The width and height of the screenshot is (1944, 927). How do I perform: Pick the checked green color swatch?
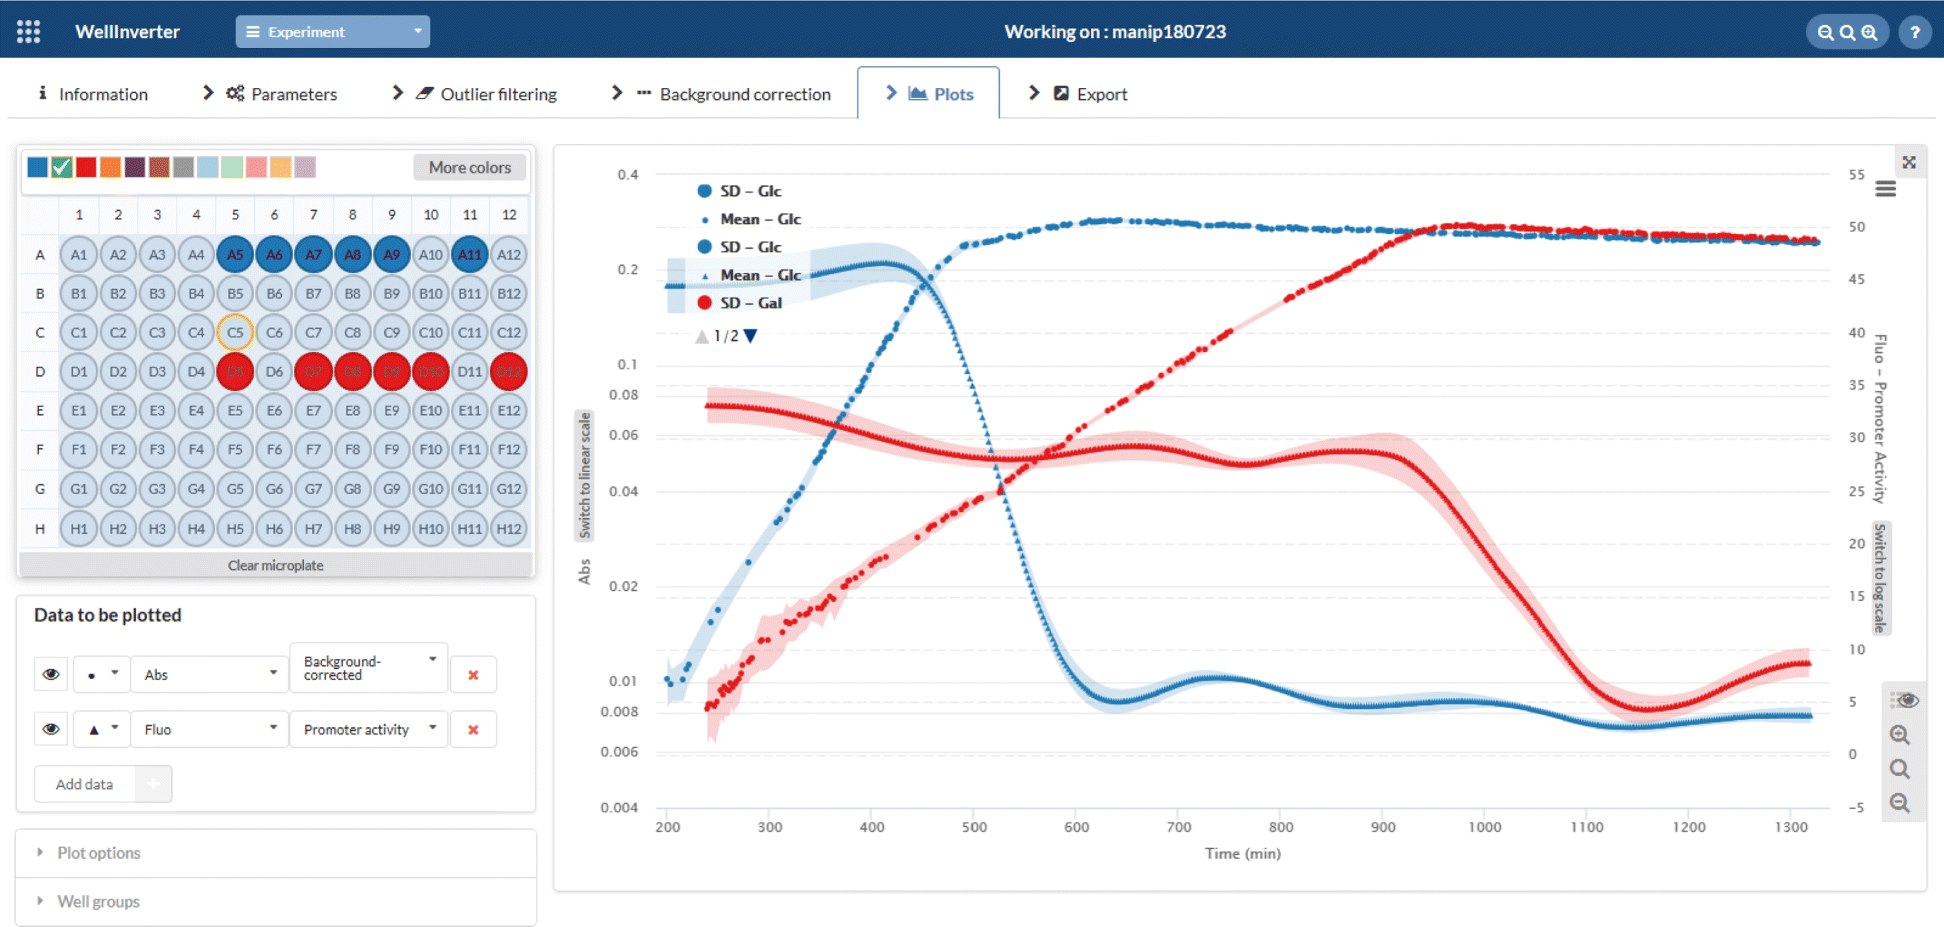point(62,167)
